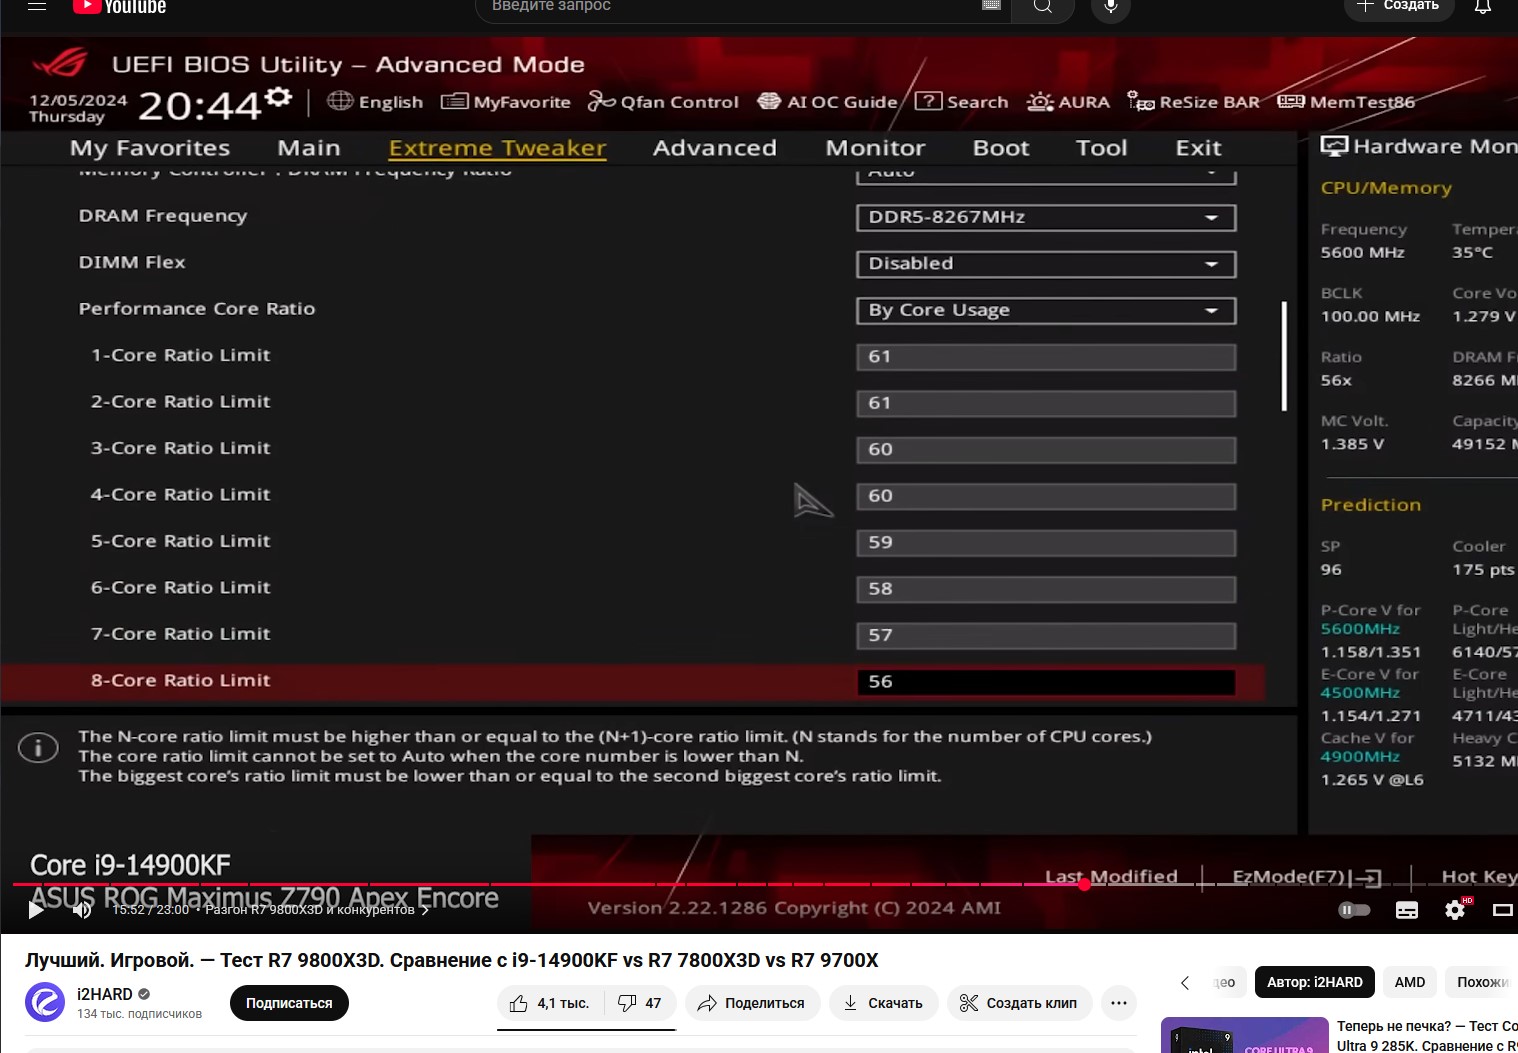Open the i2HARD channel avatar
Image resolution: width=1518 pixels, height=1053 pixels.
pos(45,1002)
